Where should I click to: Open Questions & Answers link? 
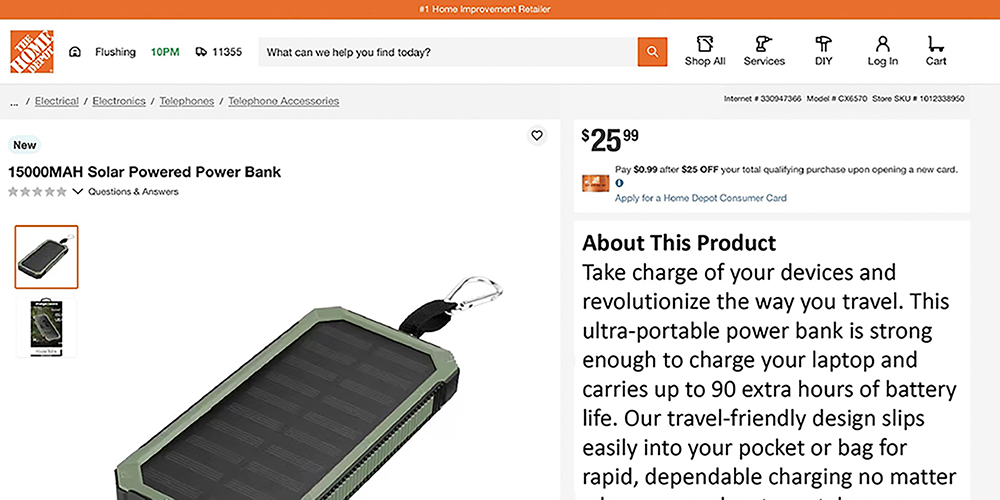click(133, 191)
